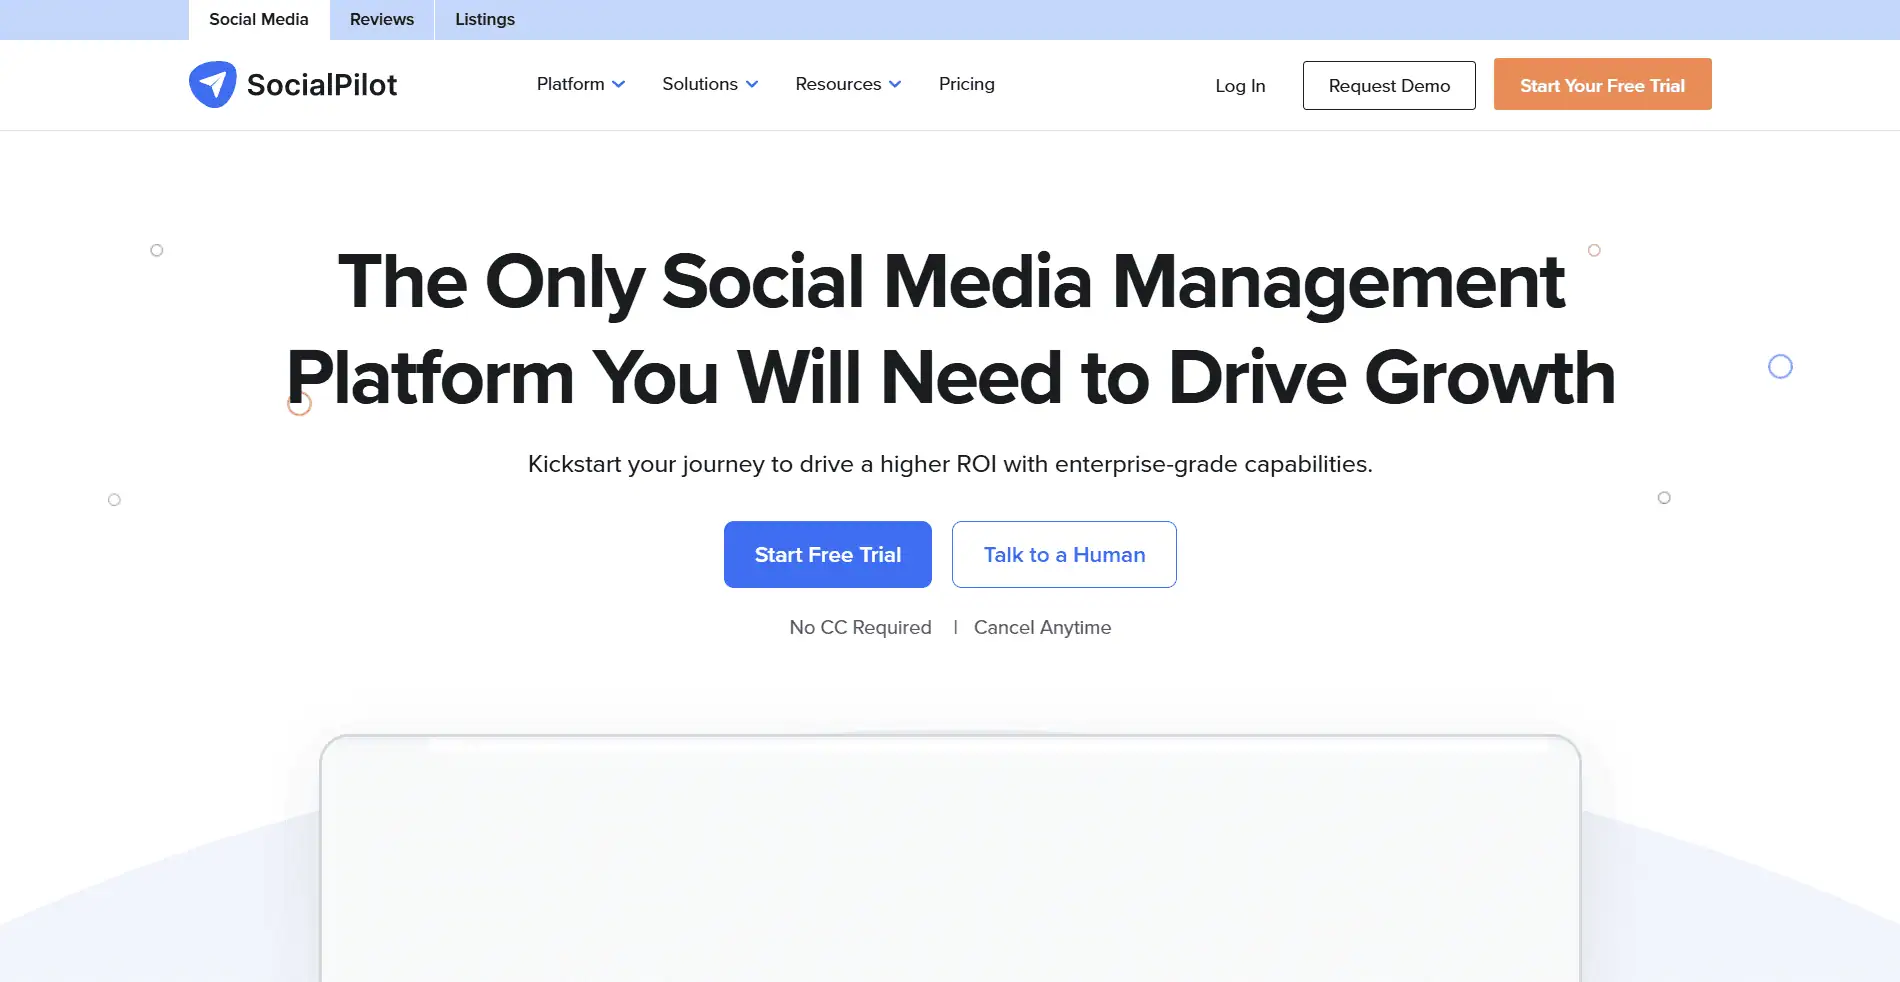Switch to the Reviews tab
Viewport: 1900px width, 982px height.
tap(382, 20)
